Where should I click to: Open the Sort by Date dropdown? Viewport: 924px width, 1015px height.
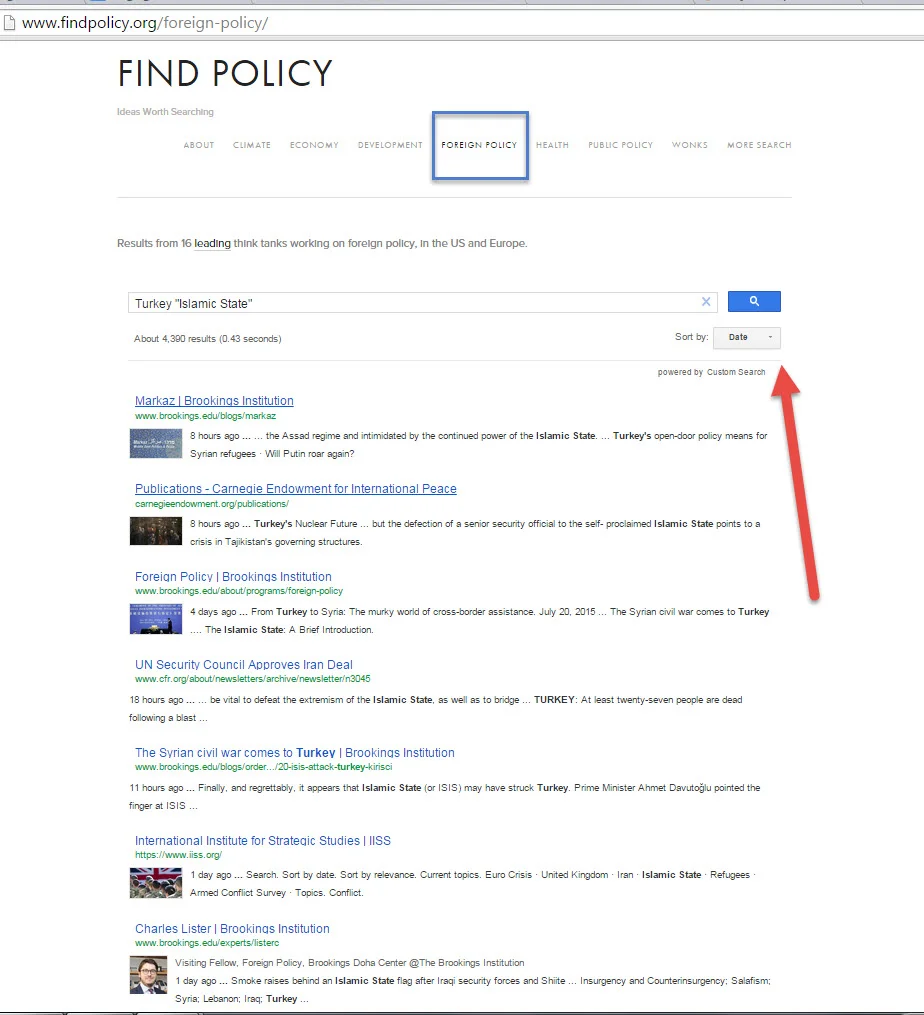tap(747, 337)
